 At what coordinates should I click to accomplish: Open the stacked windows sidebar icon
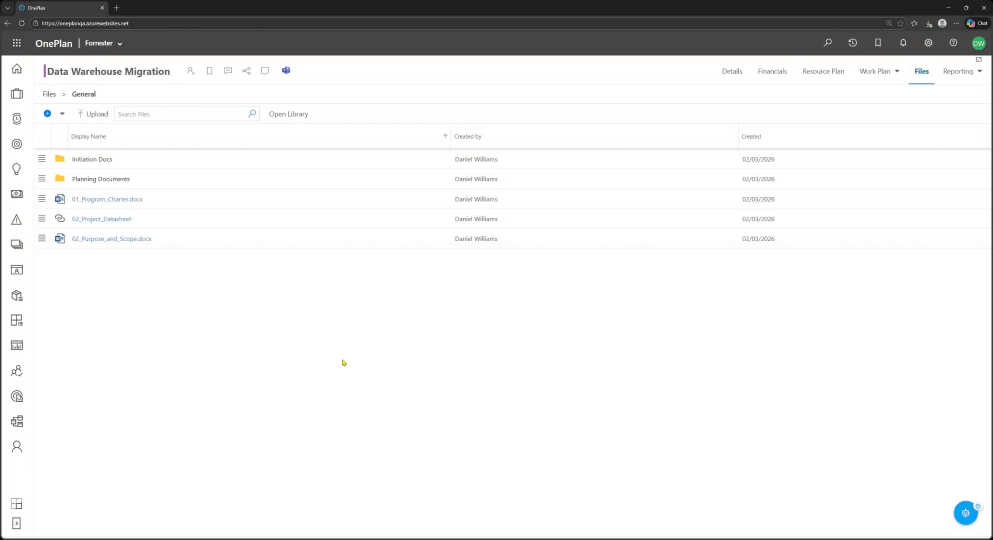(x=16, y=244)
